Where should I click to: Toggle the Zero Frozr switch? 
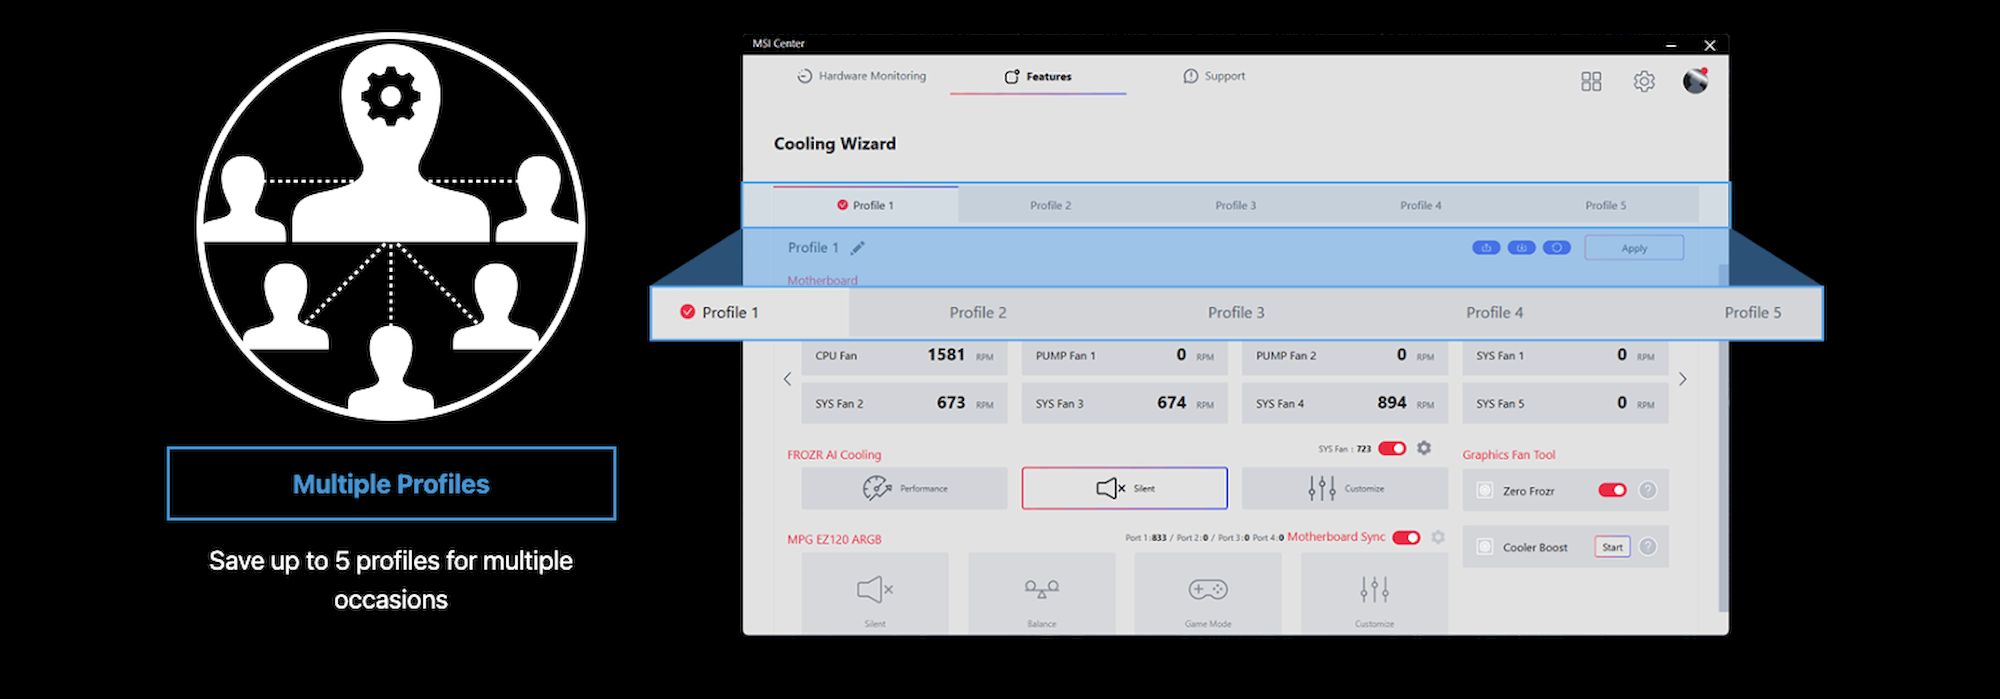pyautogui.click(x=1612, y=490)
